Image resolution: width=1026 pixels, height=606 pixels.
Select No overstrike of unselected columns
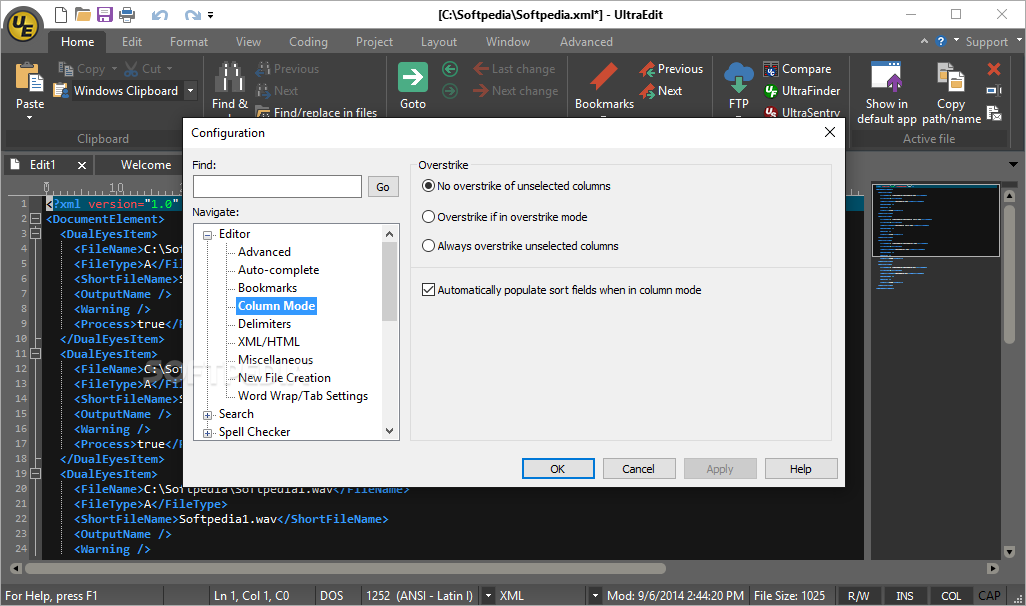tap(516, 186)
